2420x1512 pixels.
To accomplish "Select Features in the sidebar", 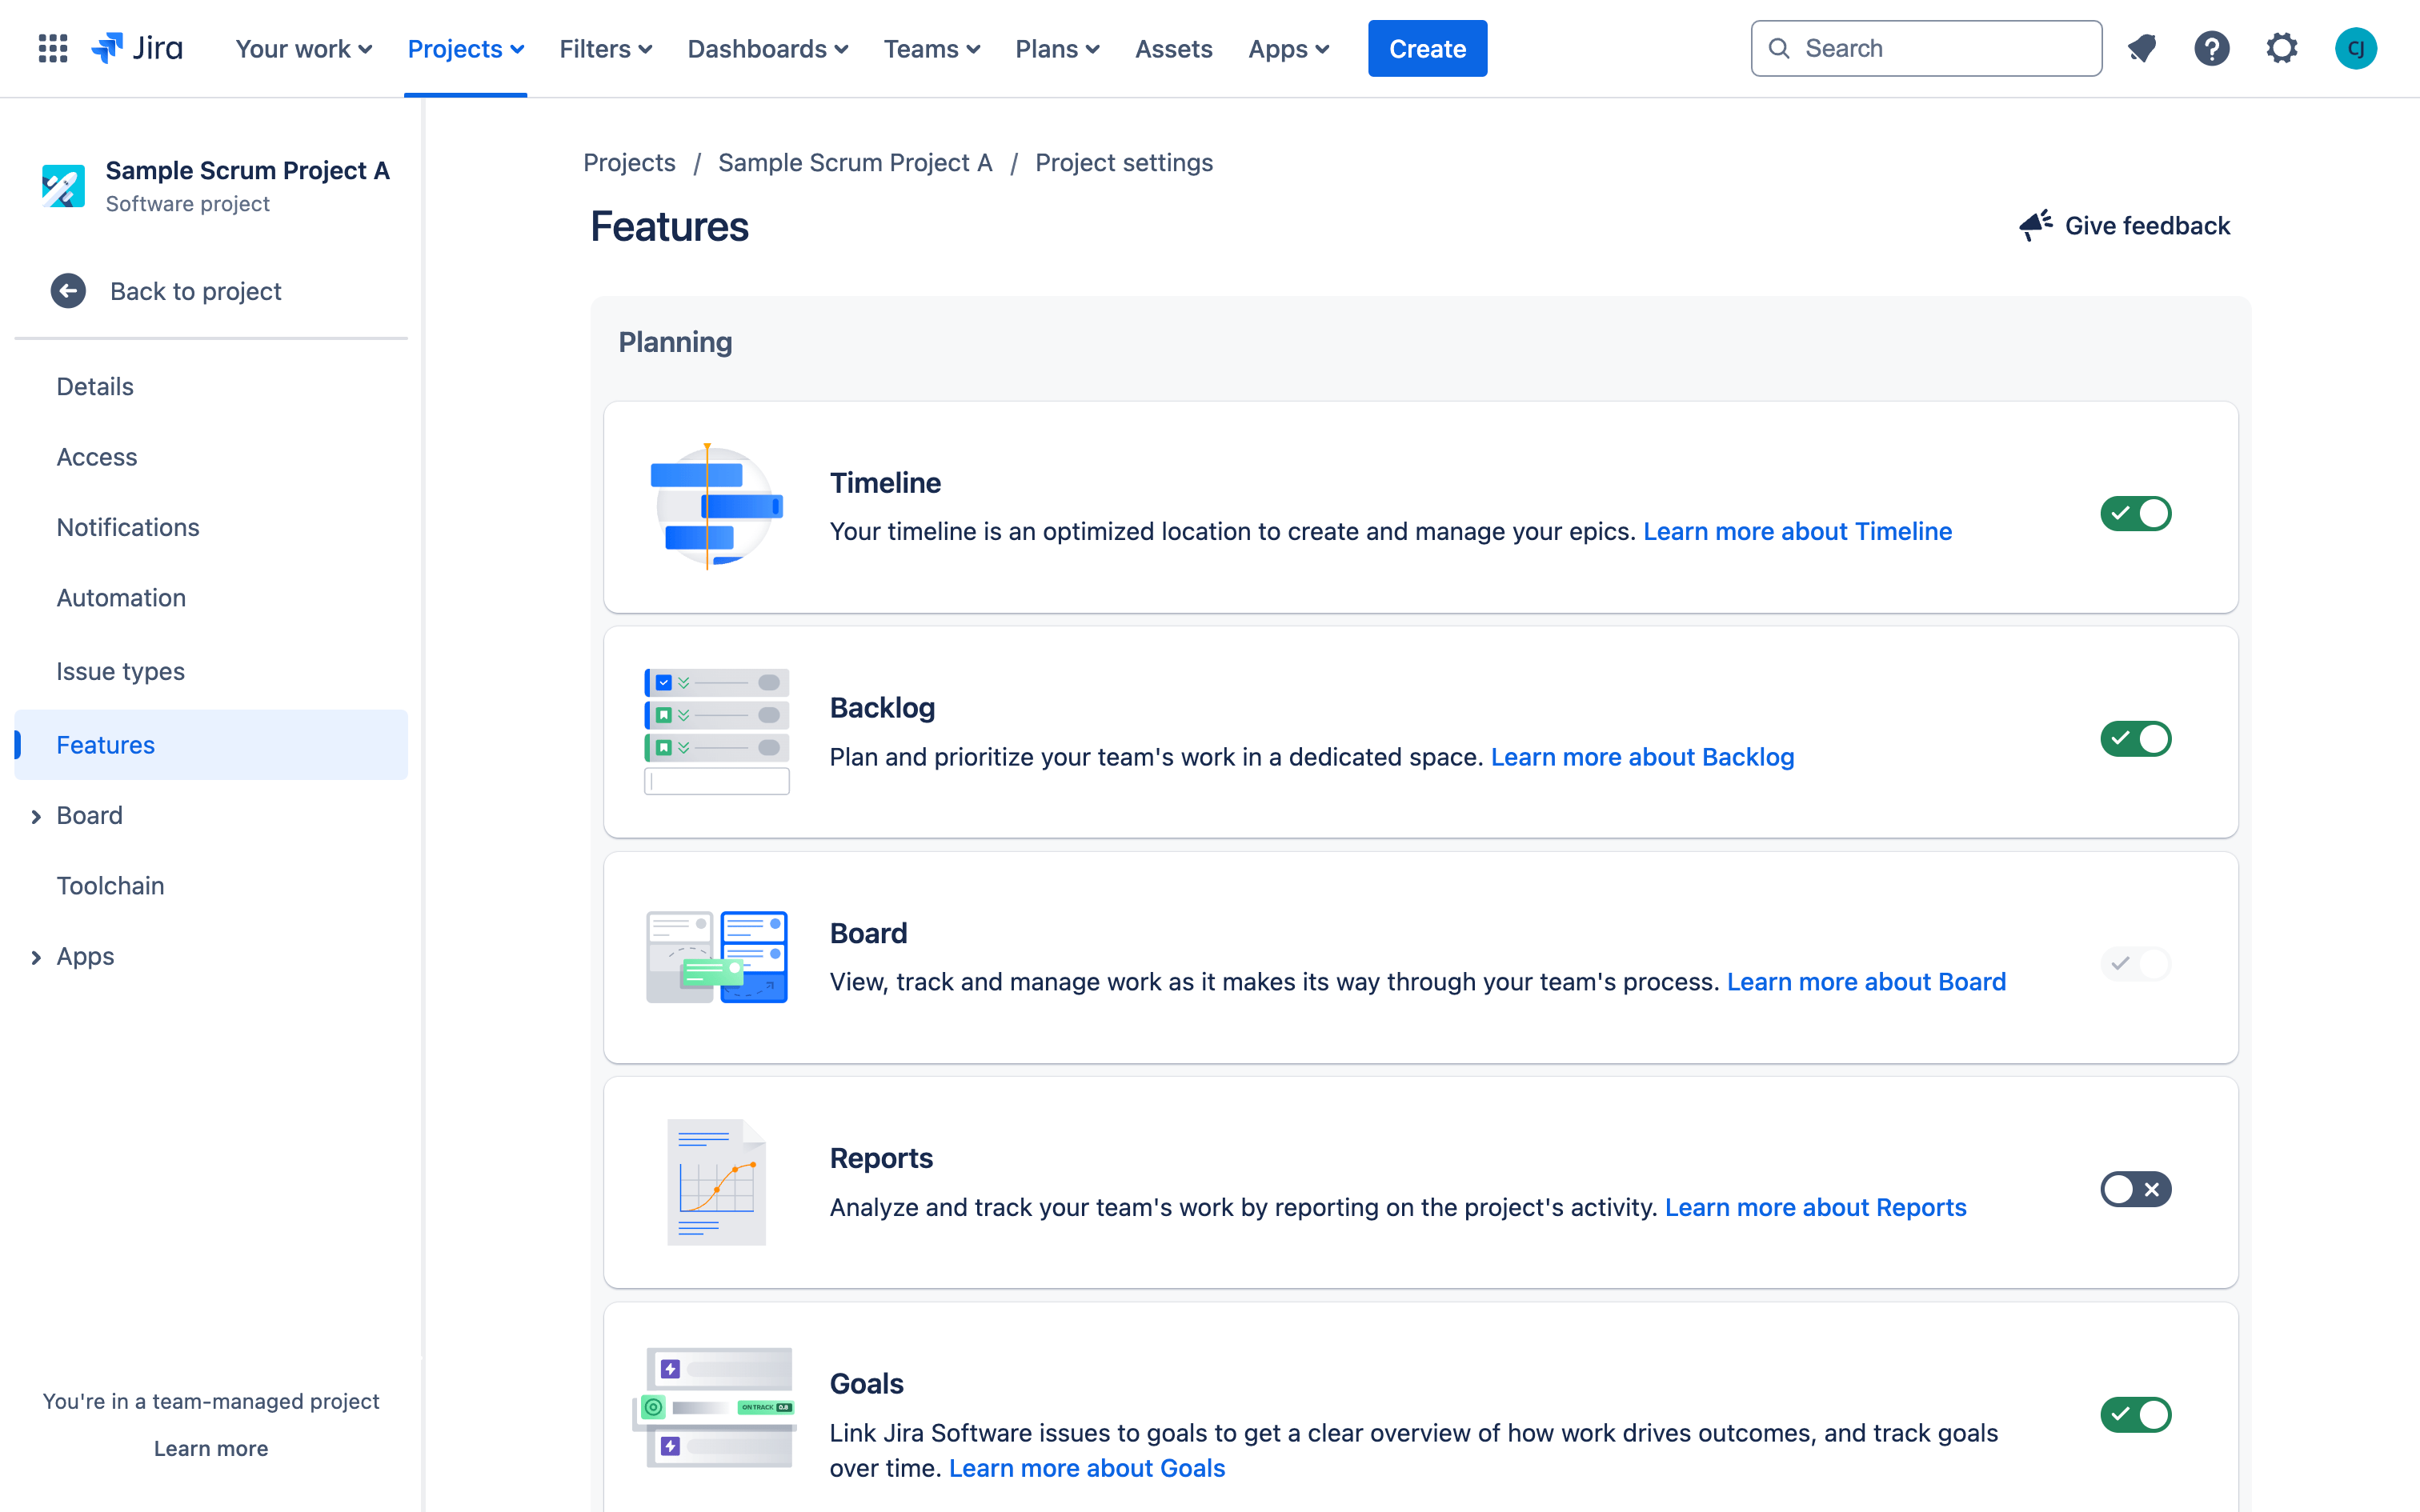I will [105, 744].
